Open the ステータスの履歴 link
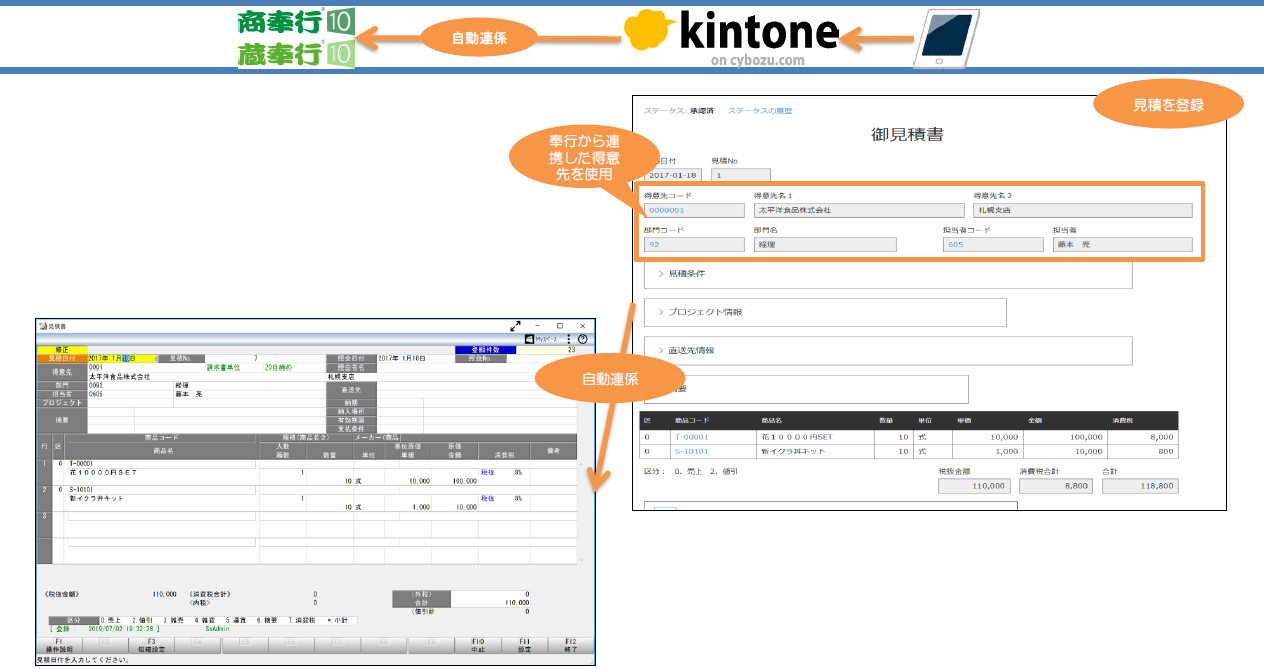The width and height of the screenshot is (1264, 669). [759, 110]
